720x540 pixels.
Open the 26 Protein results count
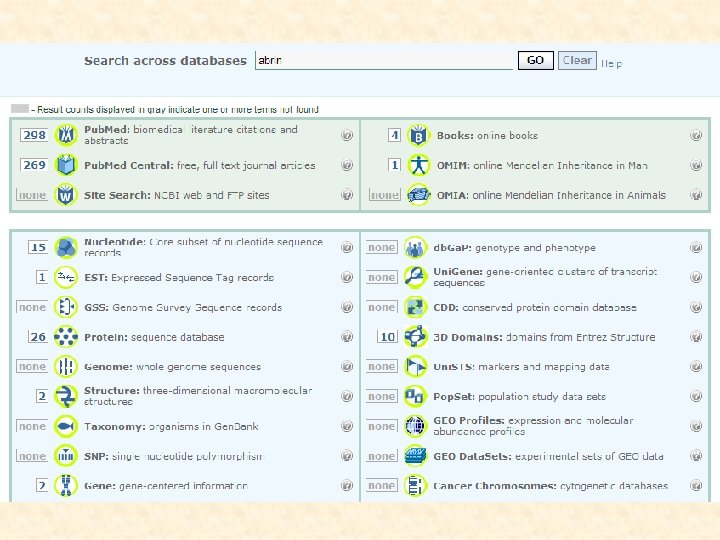(38, 337)
